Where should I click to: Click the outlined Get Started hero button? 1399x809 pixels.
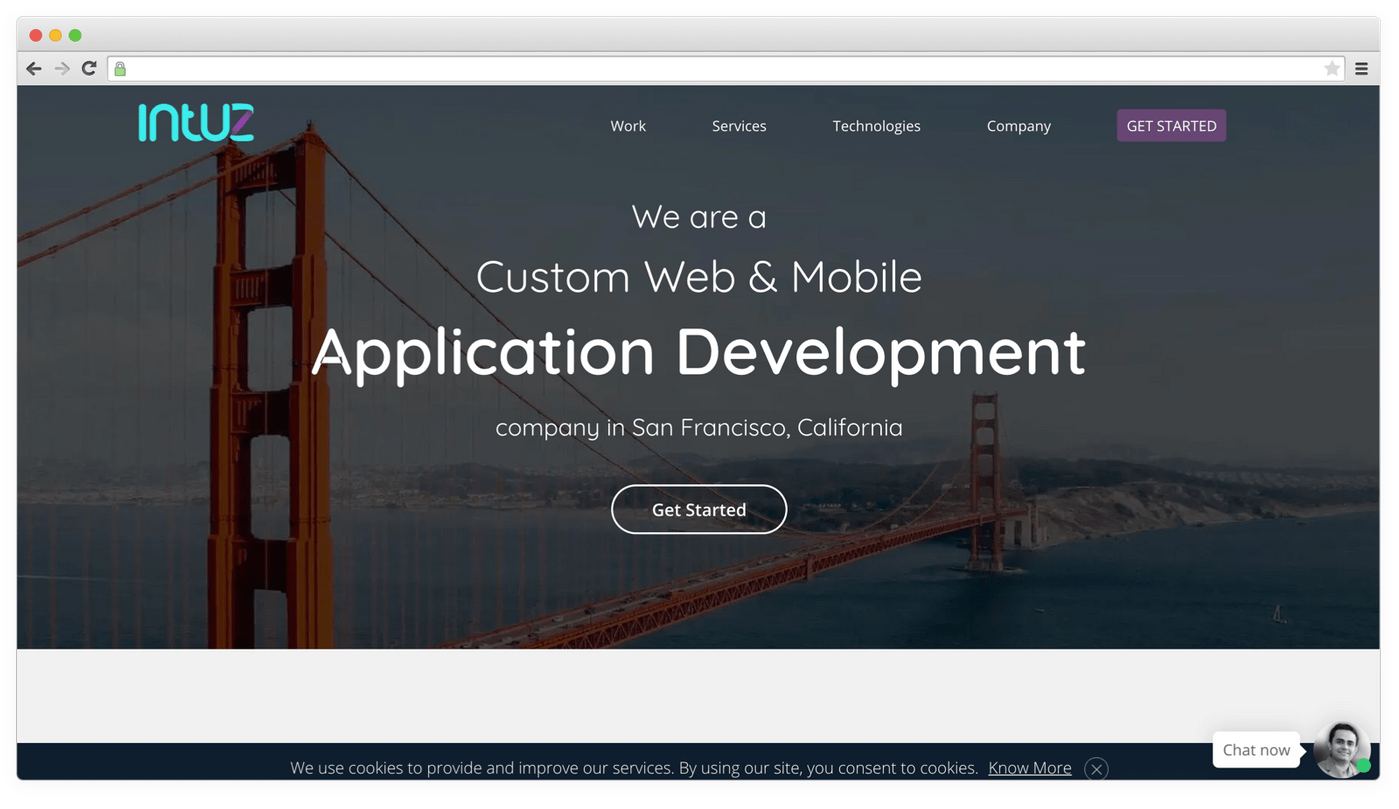click(x=699, y=510)
